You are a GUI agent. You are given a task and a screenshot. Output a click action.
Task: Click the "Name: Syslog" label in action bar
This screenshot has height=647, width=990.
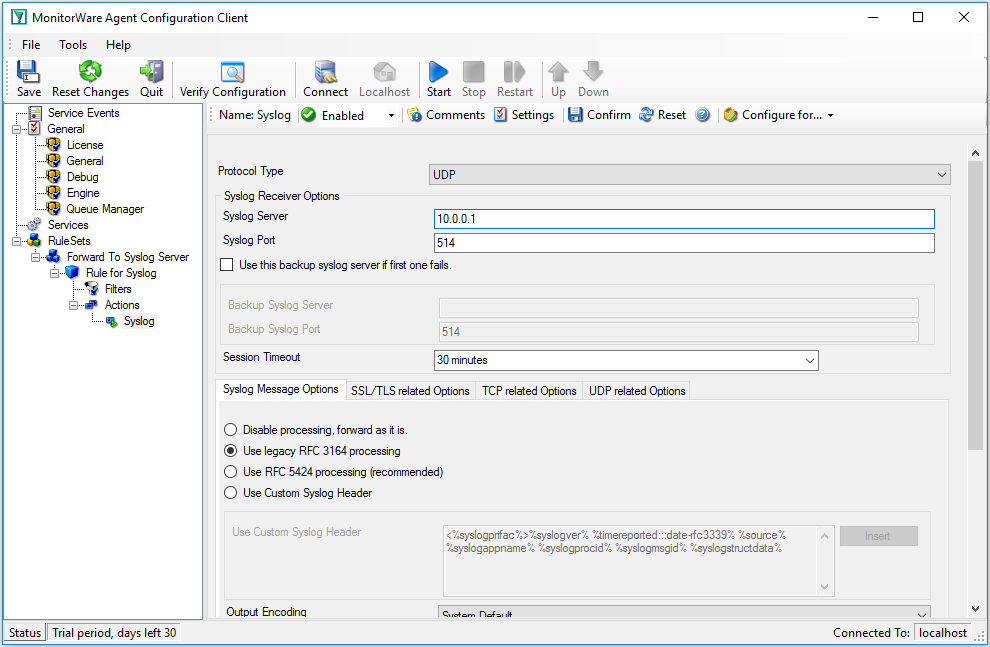(x=254, y=115)
